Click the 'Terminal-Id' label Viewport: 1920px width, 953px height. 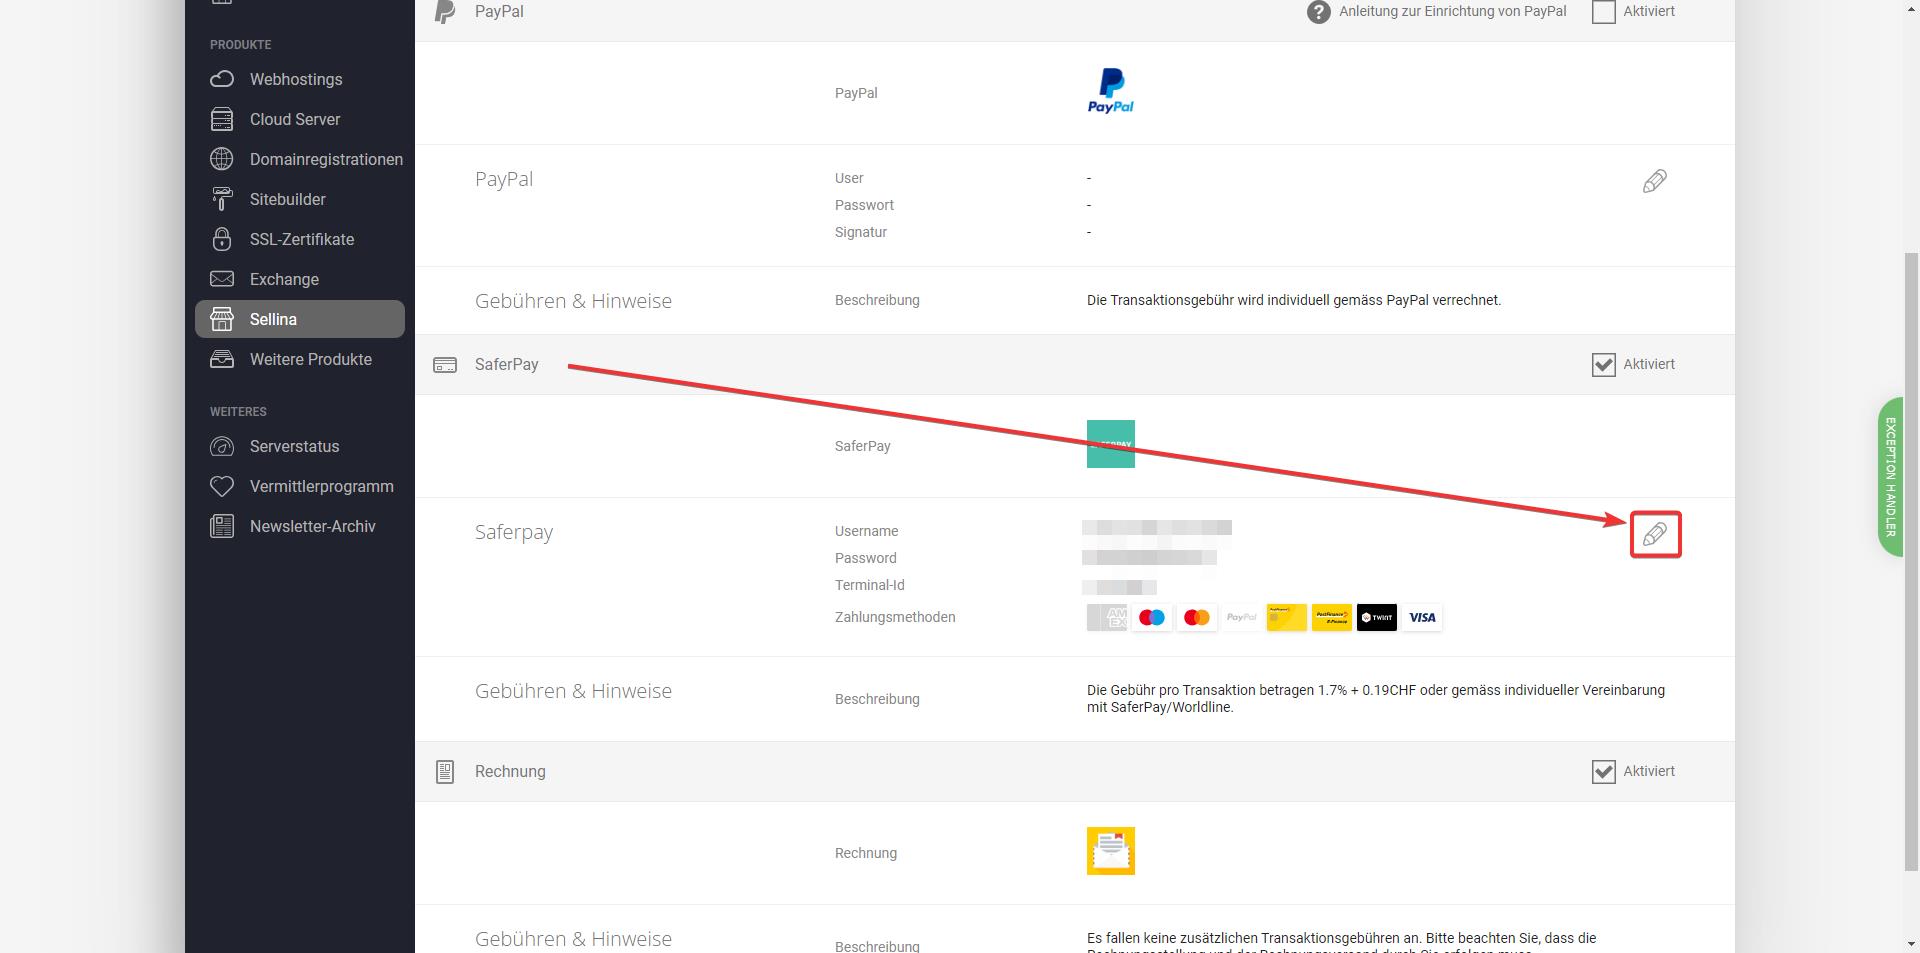coord(870,585)
